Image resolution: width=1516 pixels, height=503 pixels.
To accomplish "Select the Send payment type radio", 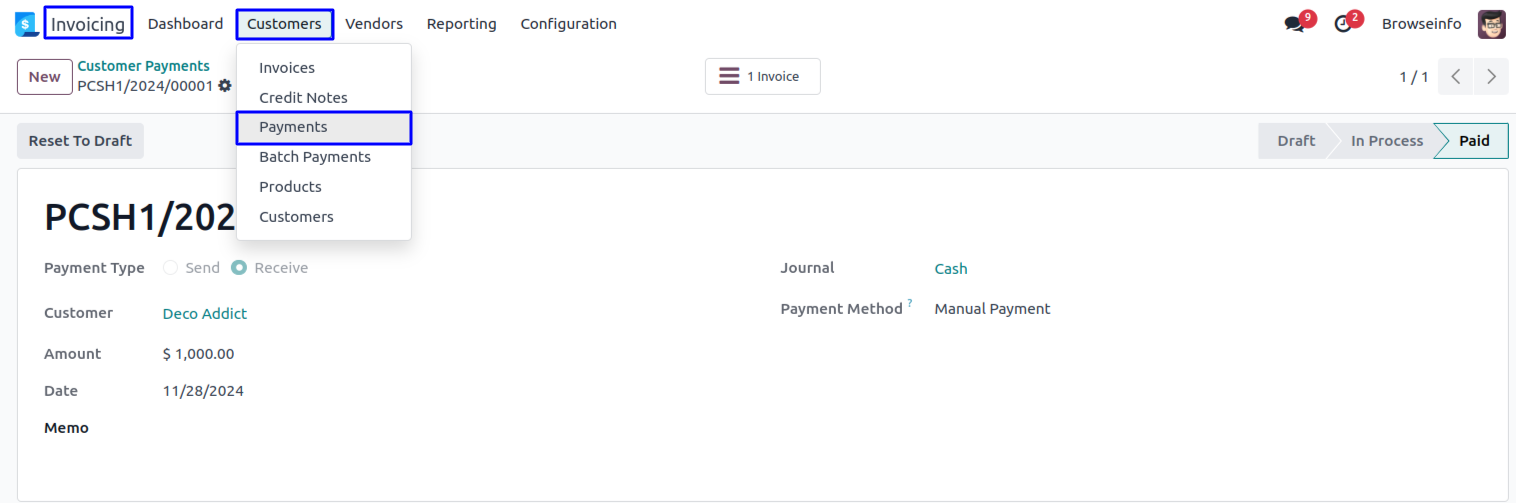I will 170,268.
